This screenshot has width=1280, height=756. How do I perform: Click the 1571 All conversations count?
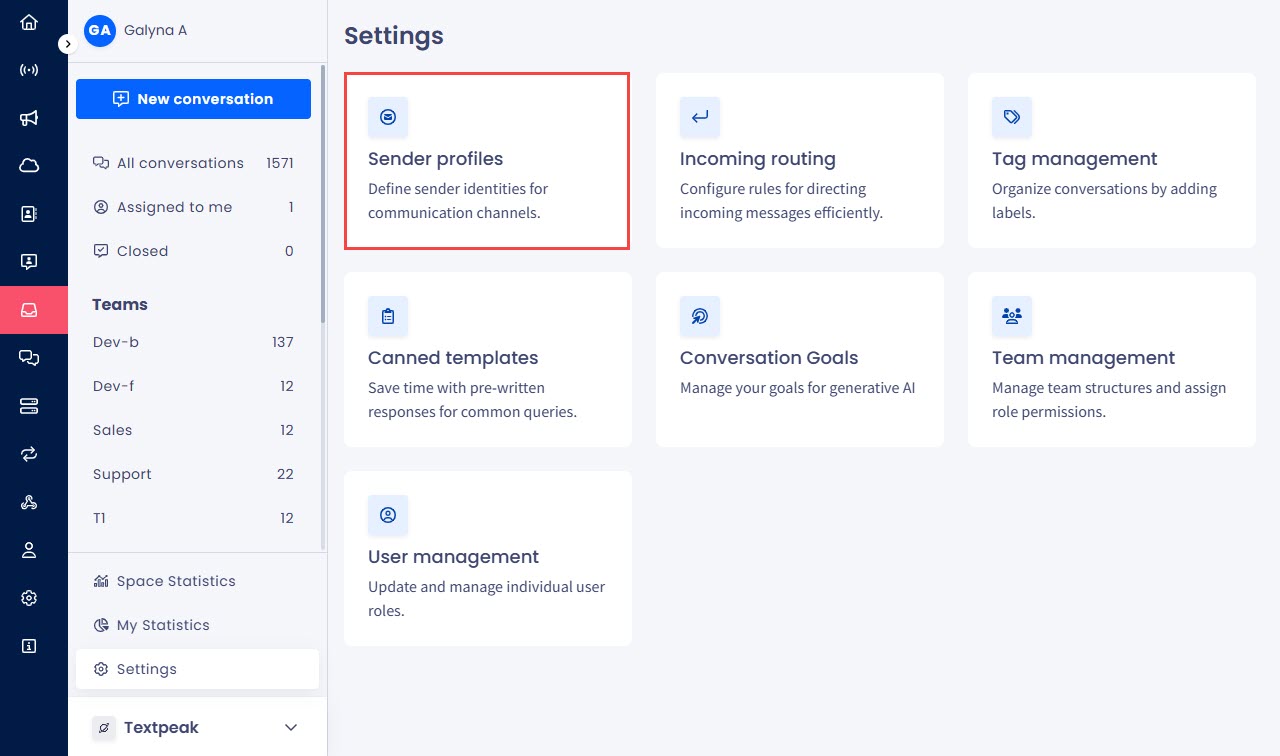[280, 163]
